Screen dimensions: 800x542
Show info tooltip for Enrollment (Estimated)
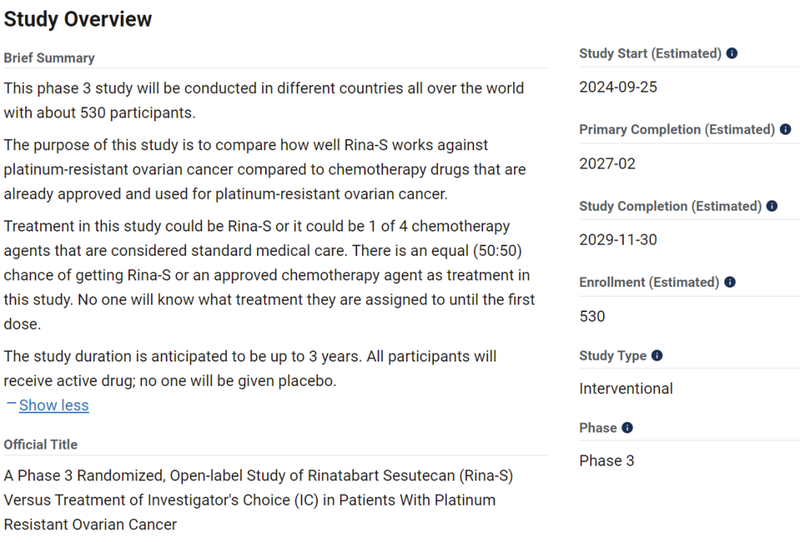point(732,283)
